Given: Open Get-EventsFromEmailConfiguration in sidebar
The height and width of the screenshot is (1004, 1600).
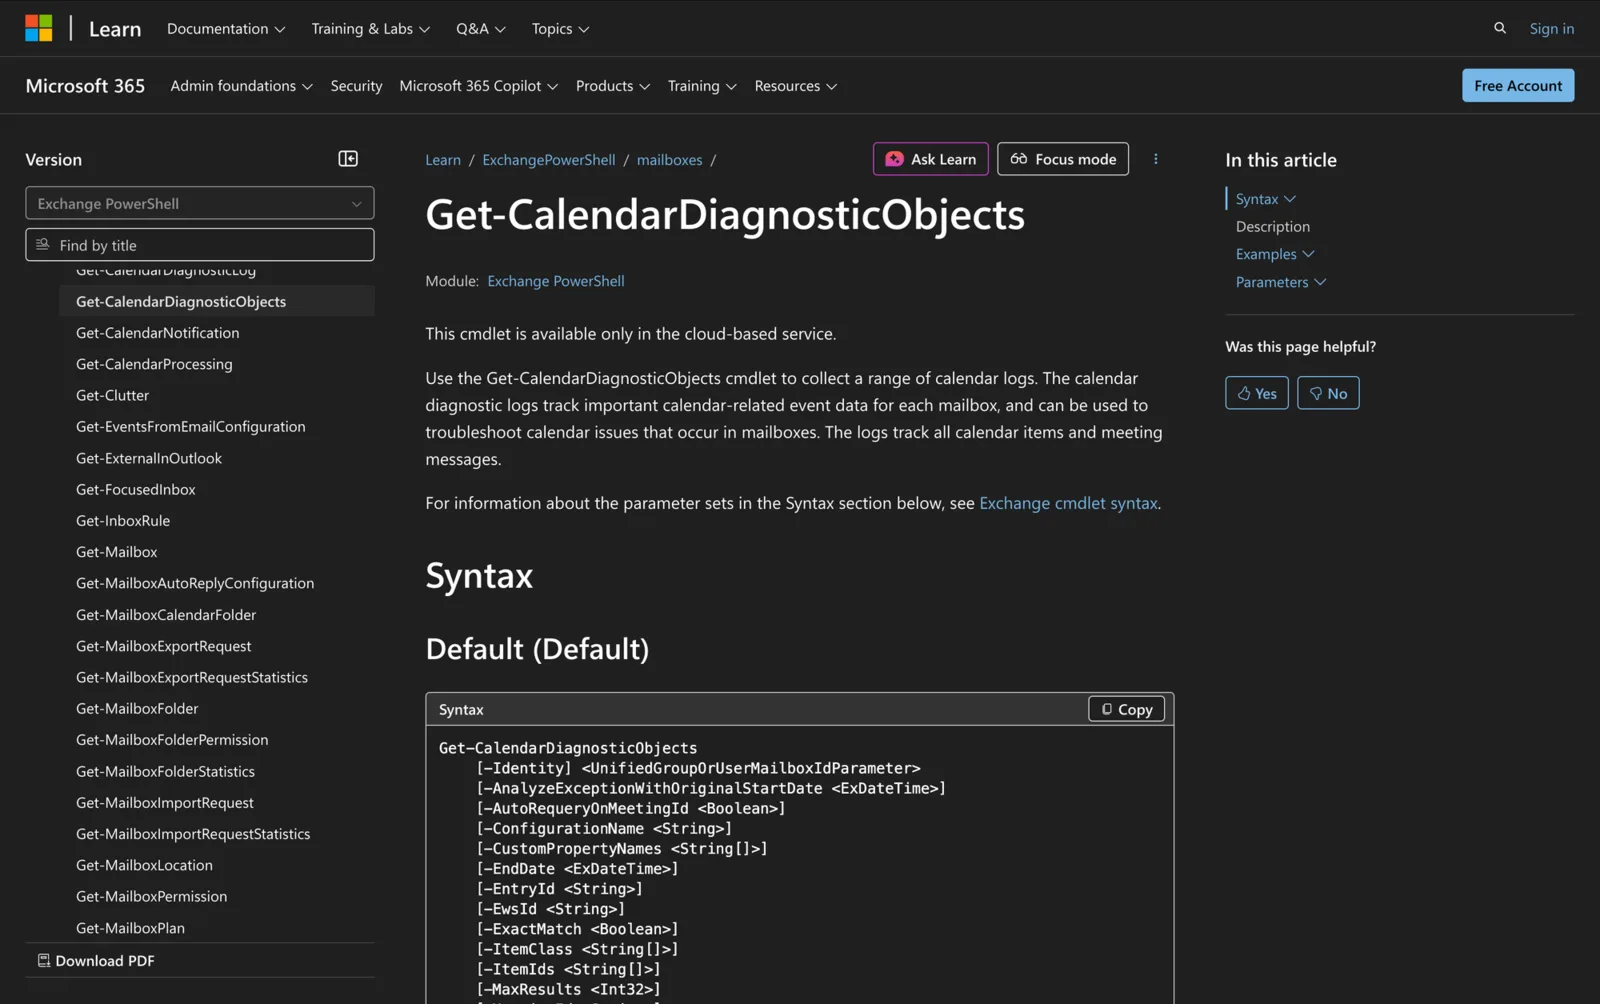Looking at the screenshot, I should 190,426.
